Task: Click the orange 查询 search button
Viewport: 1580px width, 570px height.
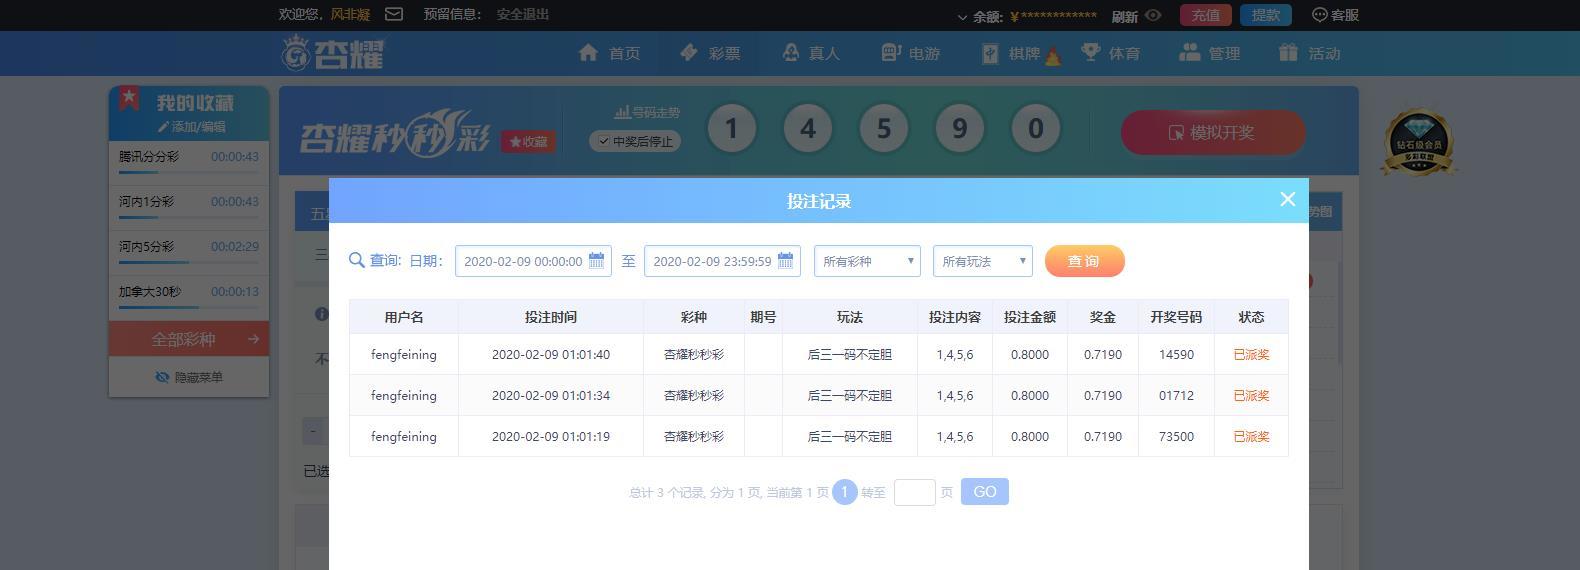Action: [1085, 261]
